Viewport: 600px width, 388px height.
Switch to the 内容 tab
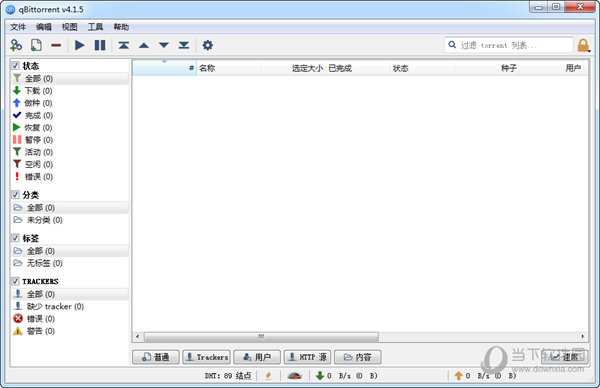pos(358,357)
